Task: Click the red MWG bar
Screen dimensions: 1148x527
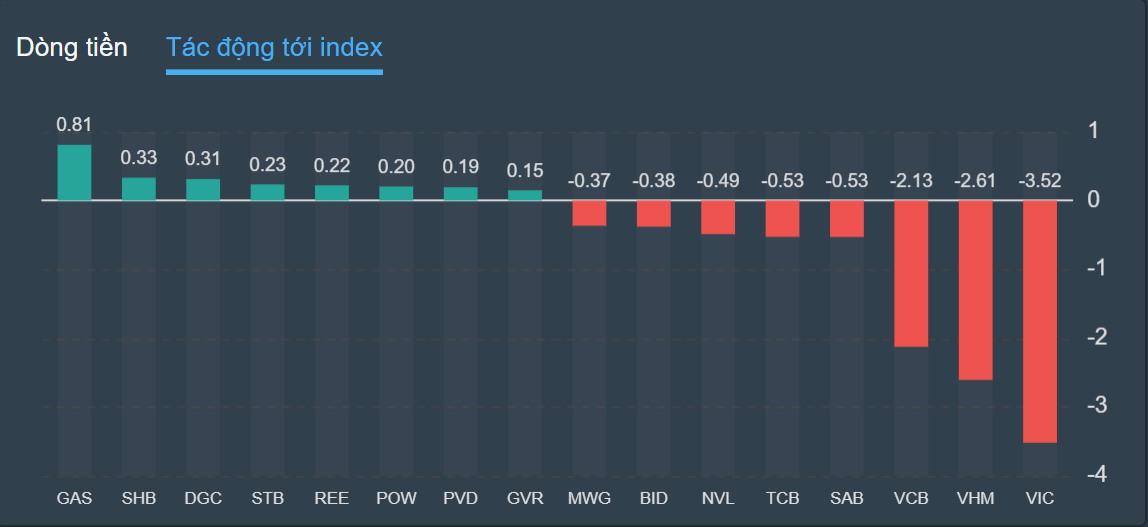Action: pyautogui.click(x=589, y=213)
